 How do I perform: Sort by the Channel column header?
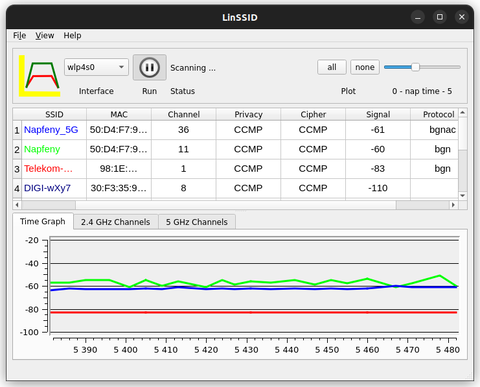coord(184,114)
